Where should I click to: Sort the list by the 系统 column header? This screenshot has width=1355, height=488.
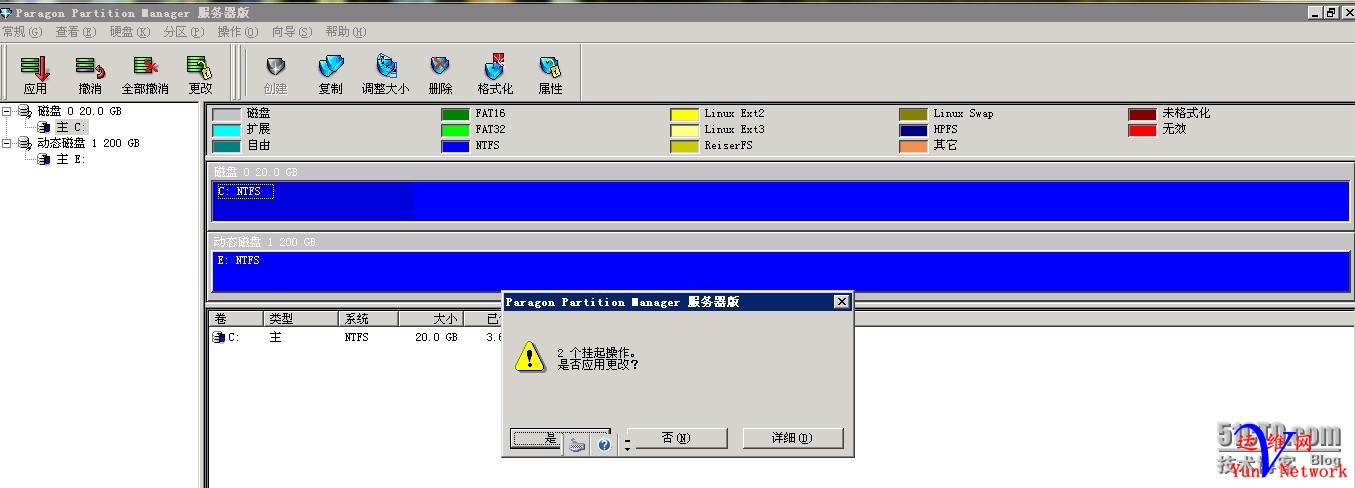click(x=368, y=319)
